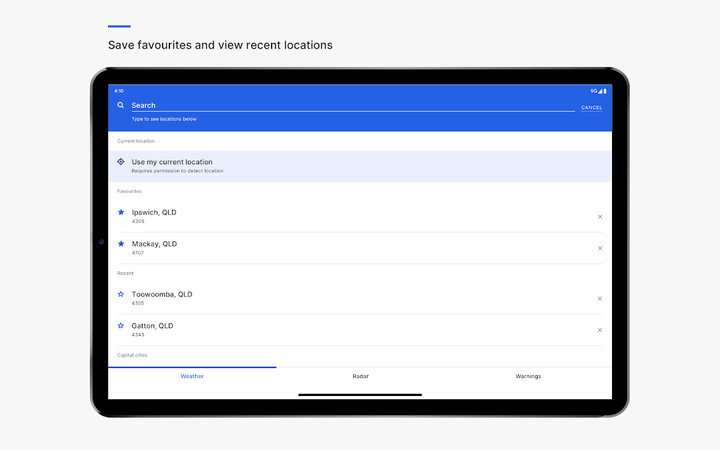Viewport: 720px width, 450px height.
Task: Star Toowoomba as a favourite
Action: pyautogui.click(x=121, y=294)
